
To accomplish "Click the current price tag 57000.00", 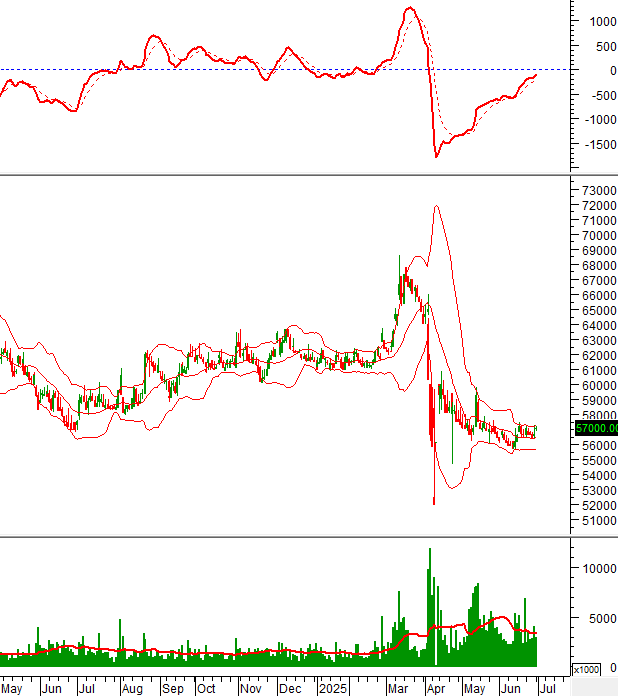I will point(596,428).
